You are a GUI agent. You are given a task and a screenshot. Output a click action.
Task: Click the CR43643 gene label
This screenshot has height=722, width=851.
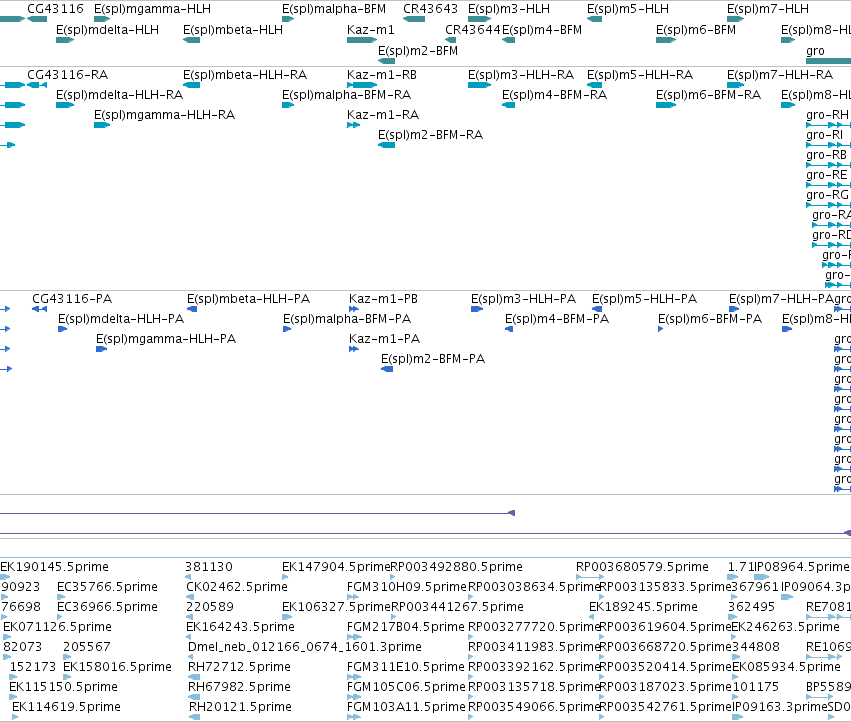[430, 9]
